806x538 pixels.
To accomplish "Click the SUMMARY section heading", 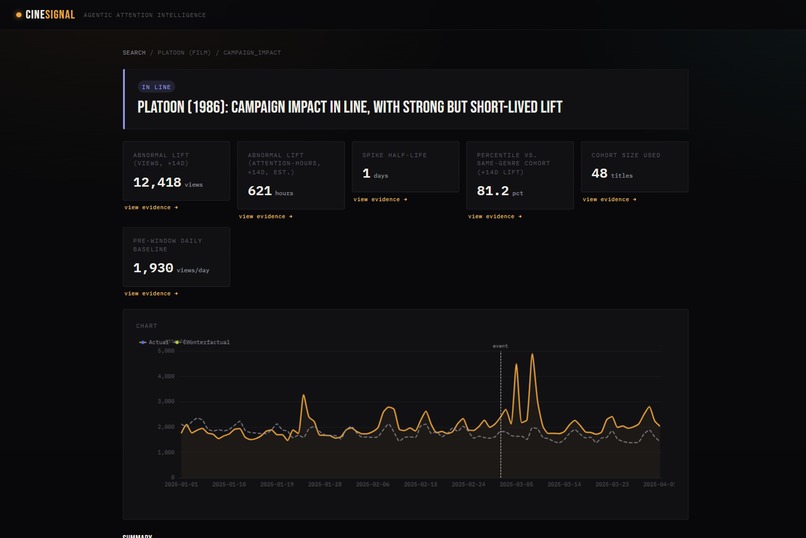I will 137,536.
